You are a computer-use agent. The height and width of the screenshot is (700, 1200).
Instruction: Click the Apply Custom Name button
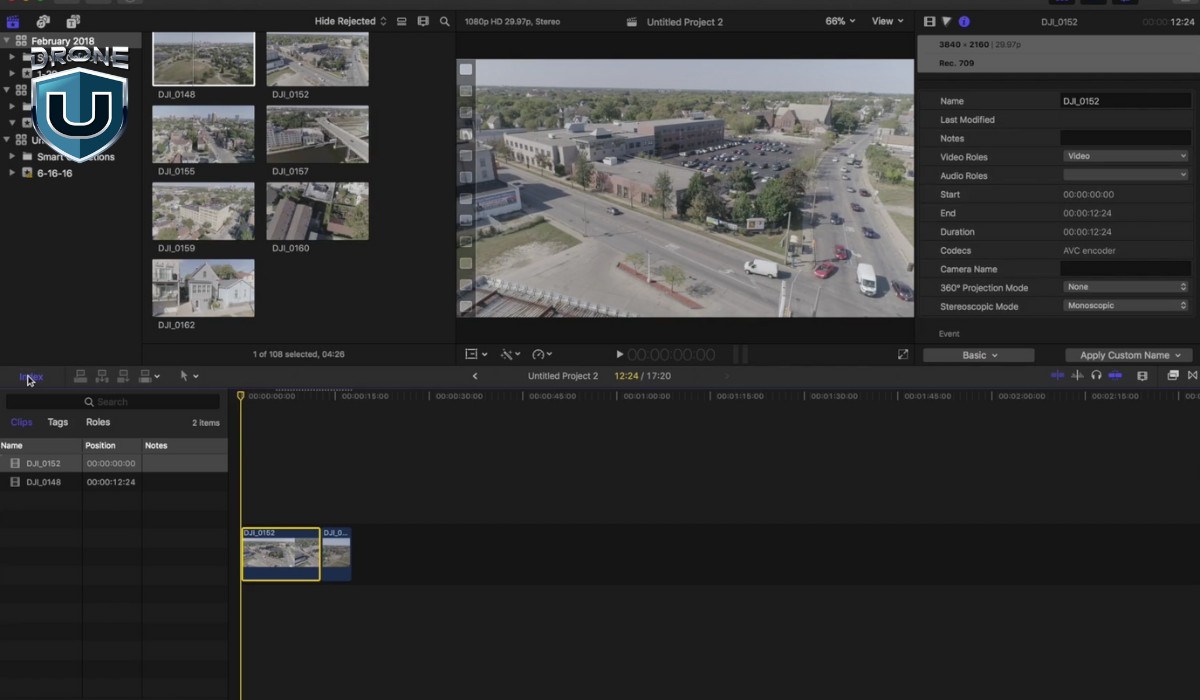1129,355
